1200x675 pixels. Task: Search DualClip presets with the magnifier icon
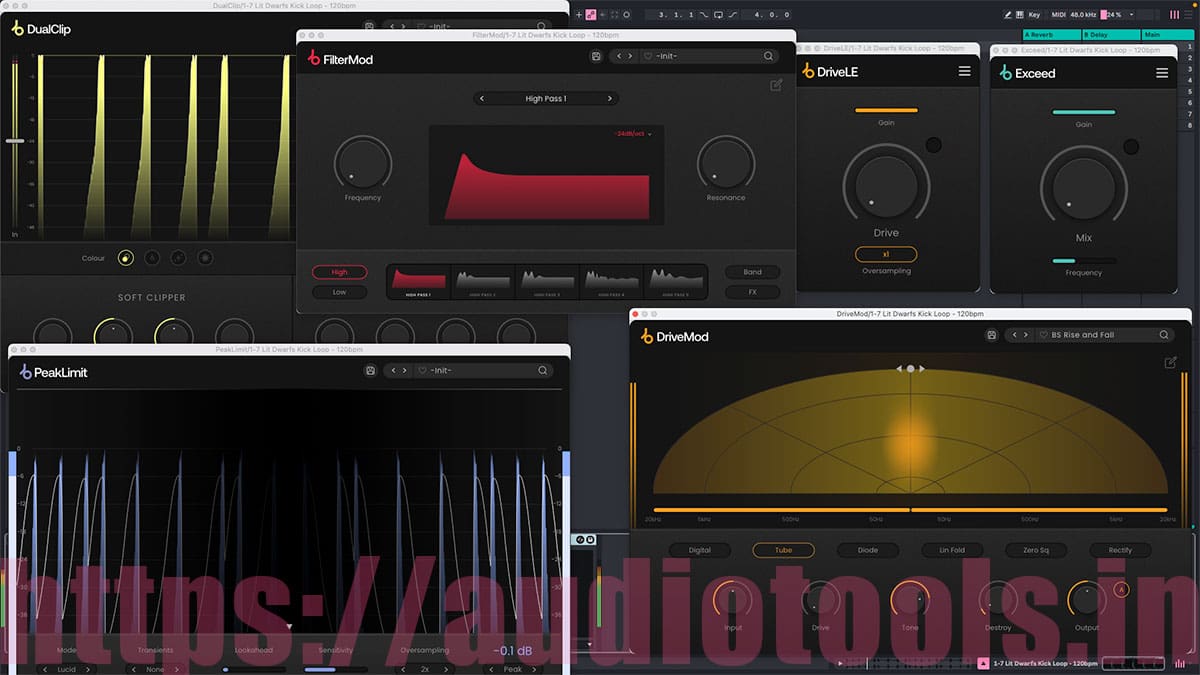click(542, 26)
